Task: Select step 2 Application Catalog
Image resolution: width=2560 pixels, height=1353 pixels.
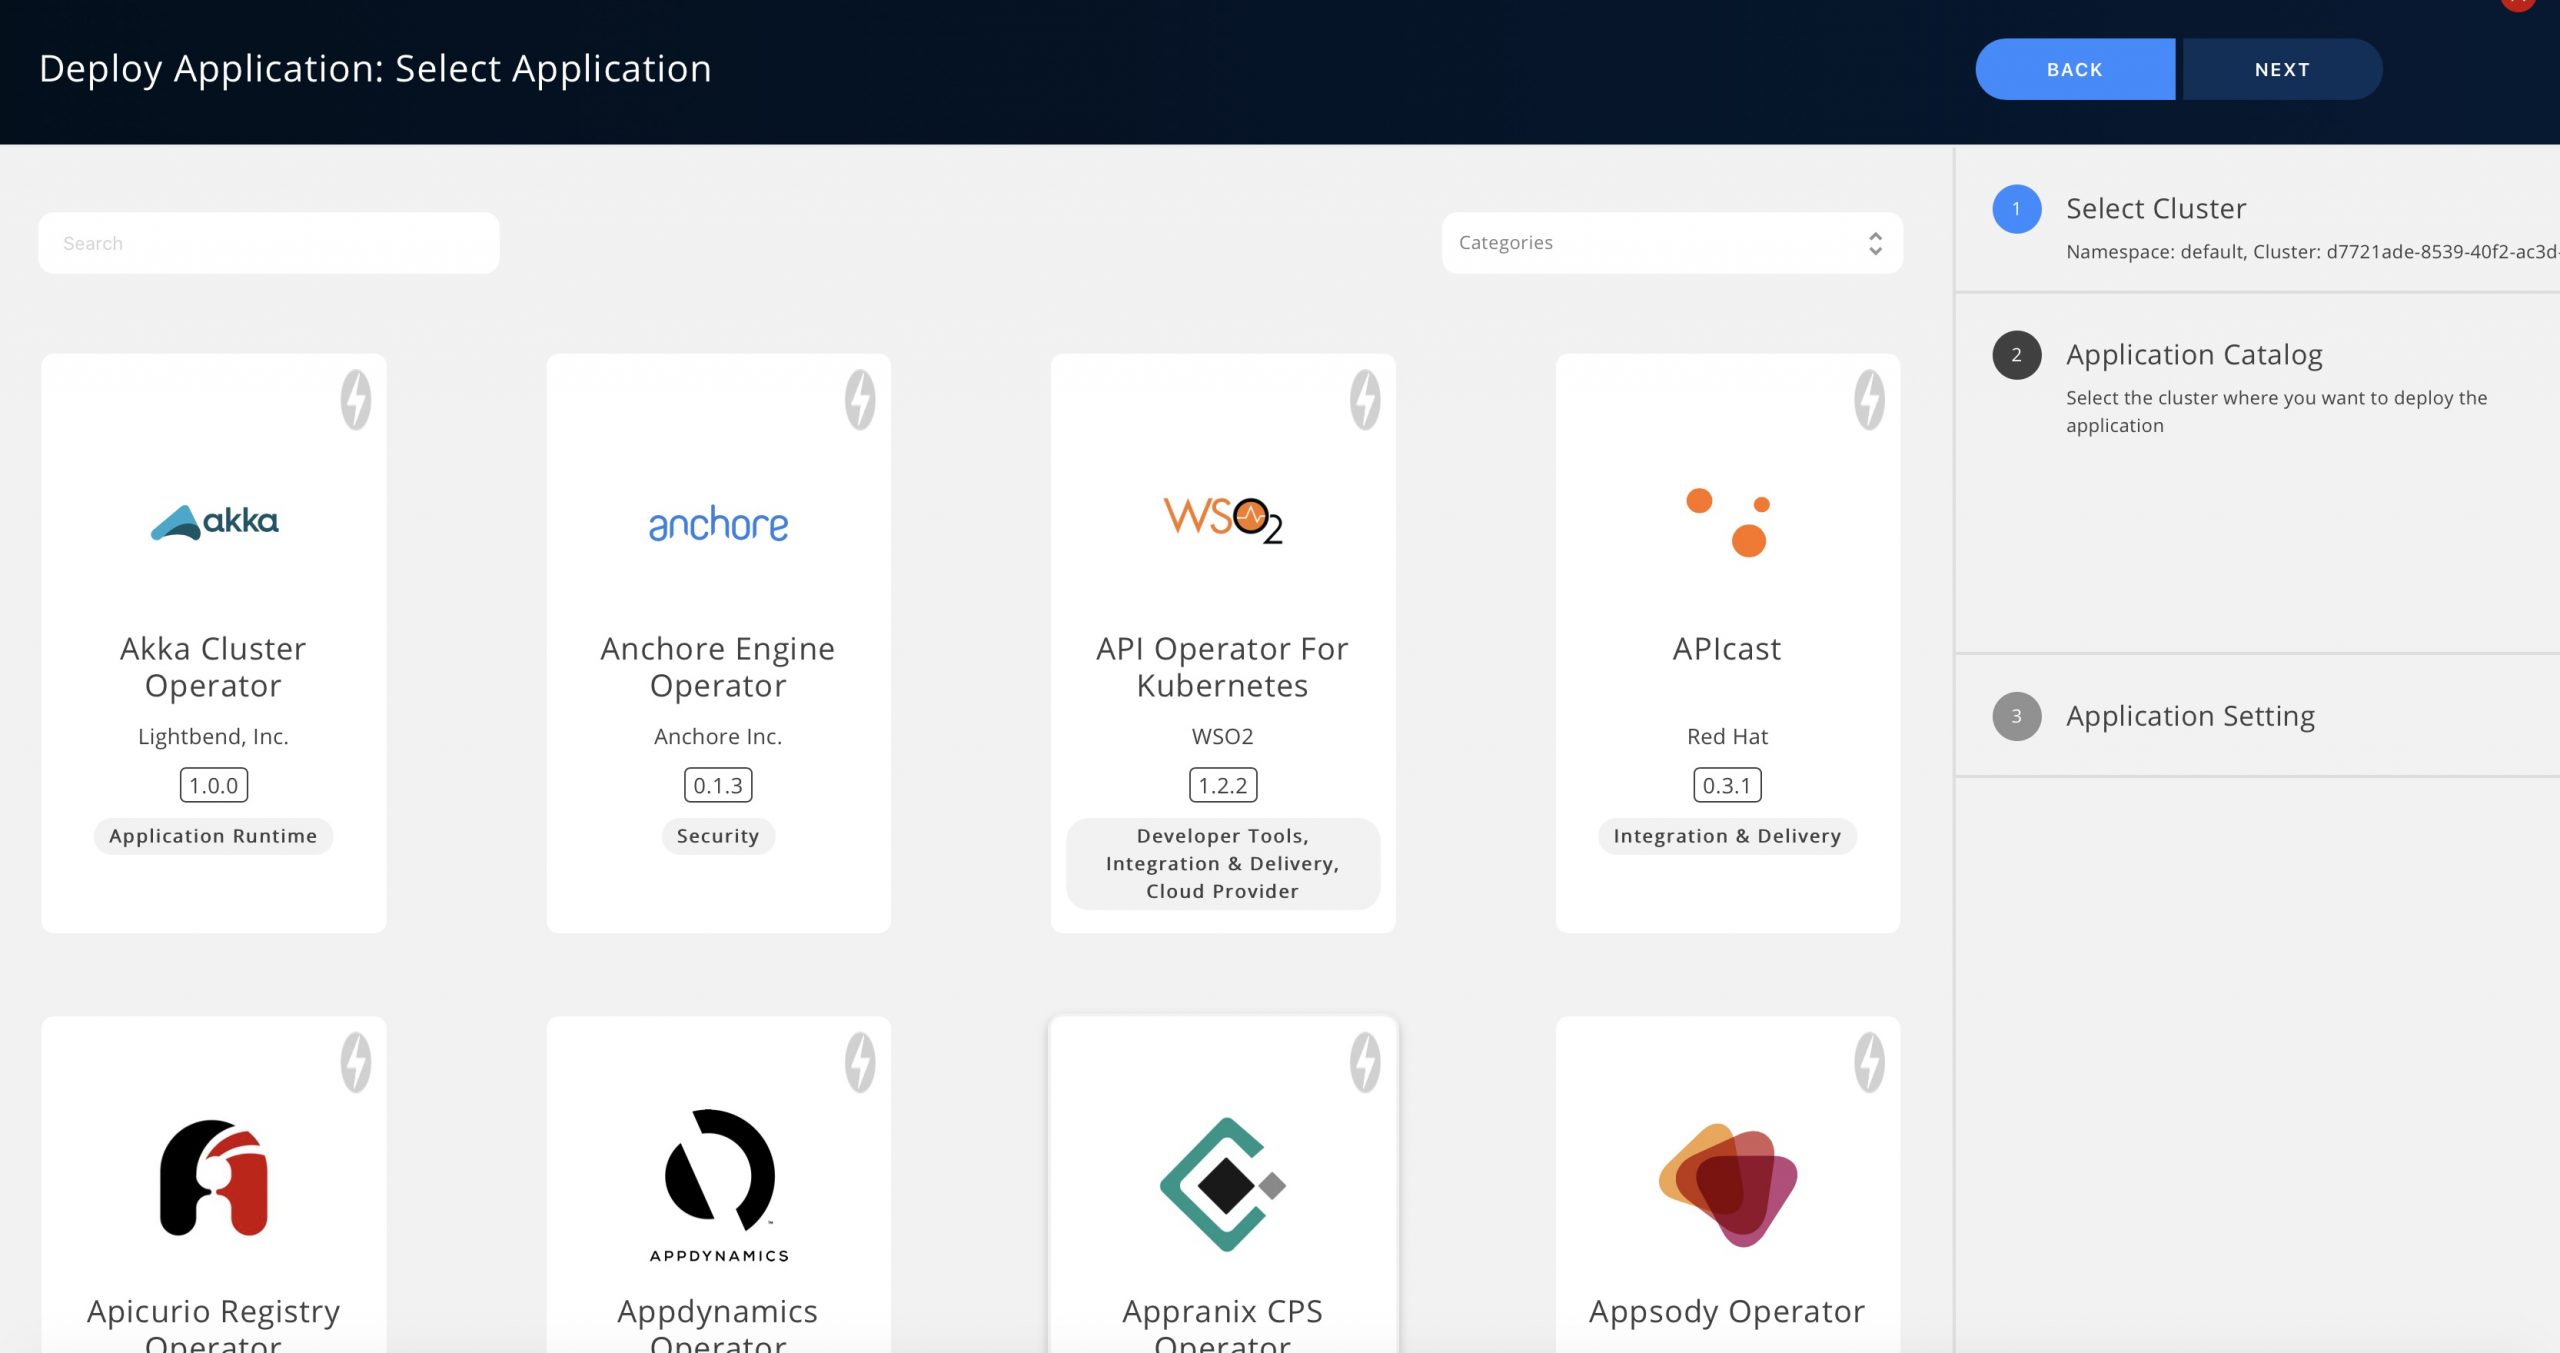Action: point(2193,355)
